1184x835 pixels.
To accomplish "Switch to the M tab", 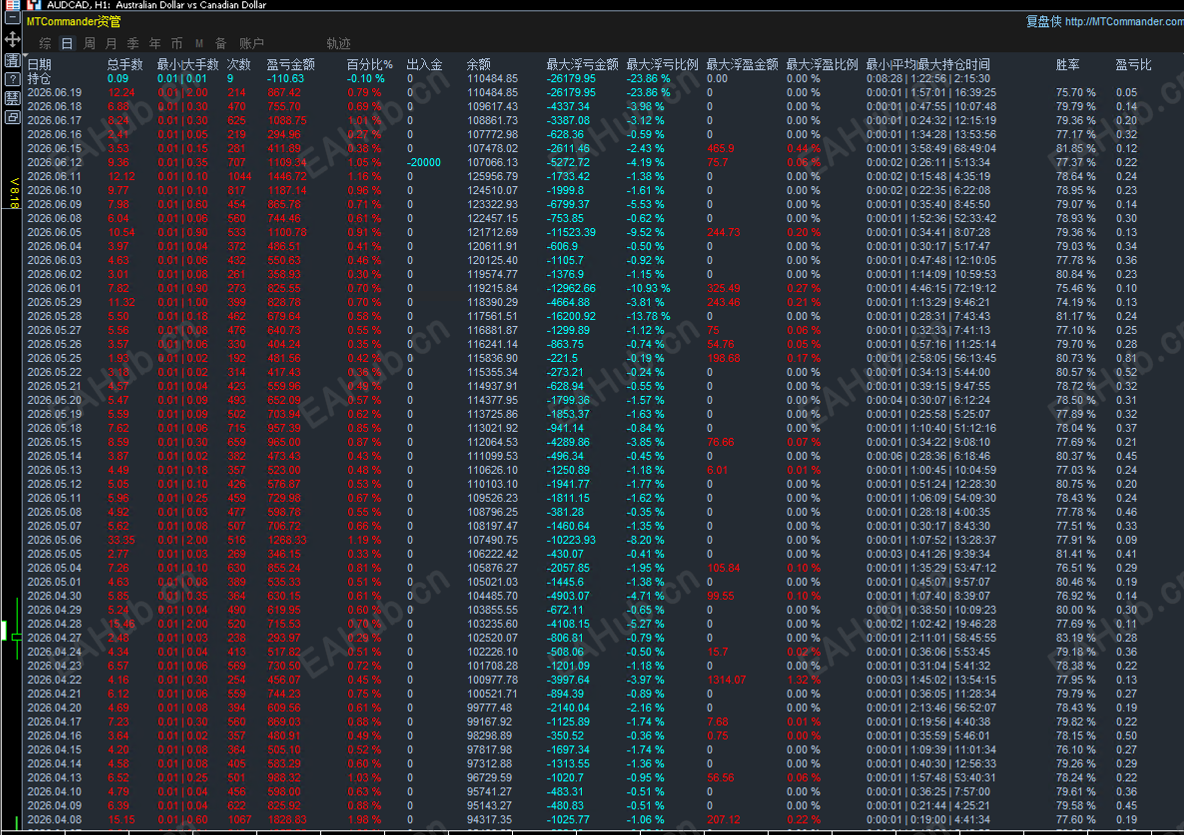I will point(199,44).
